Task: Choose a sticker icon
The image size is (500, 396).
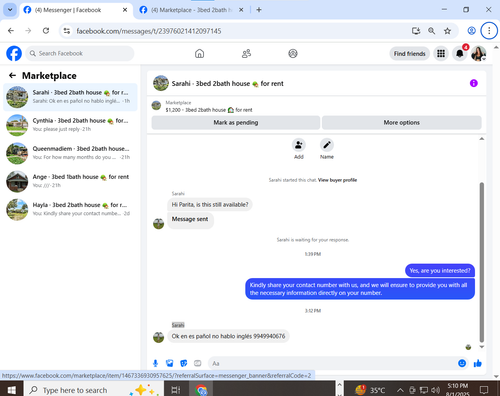Action: (184, 363)
